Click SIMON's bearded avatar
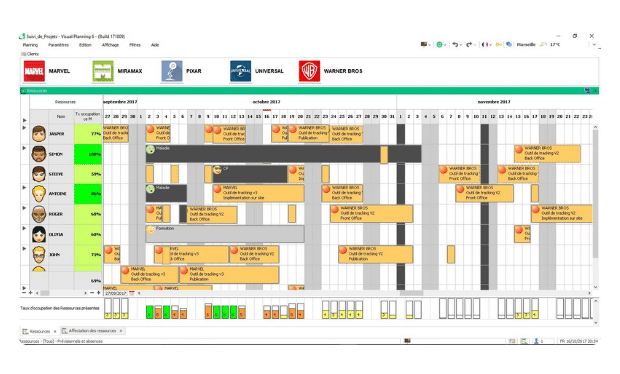This screenshot has width=620, height=374. (39, 154)
